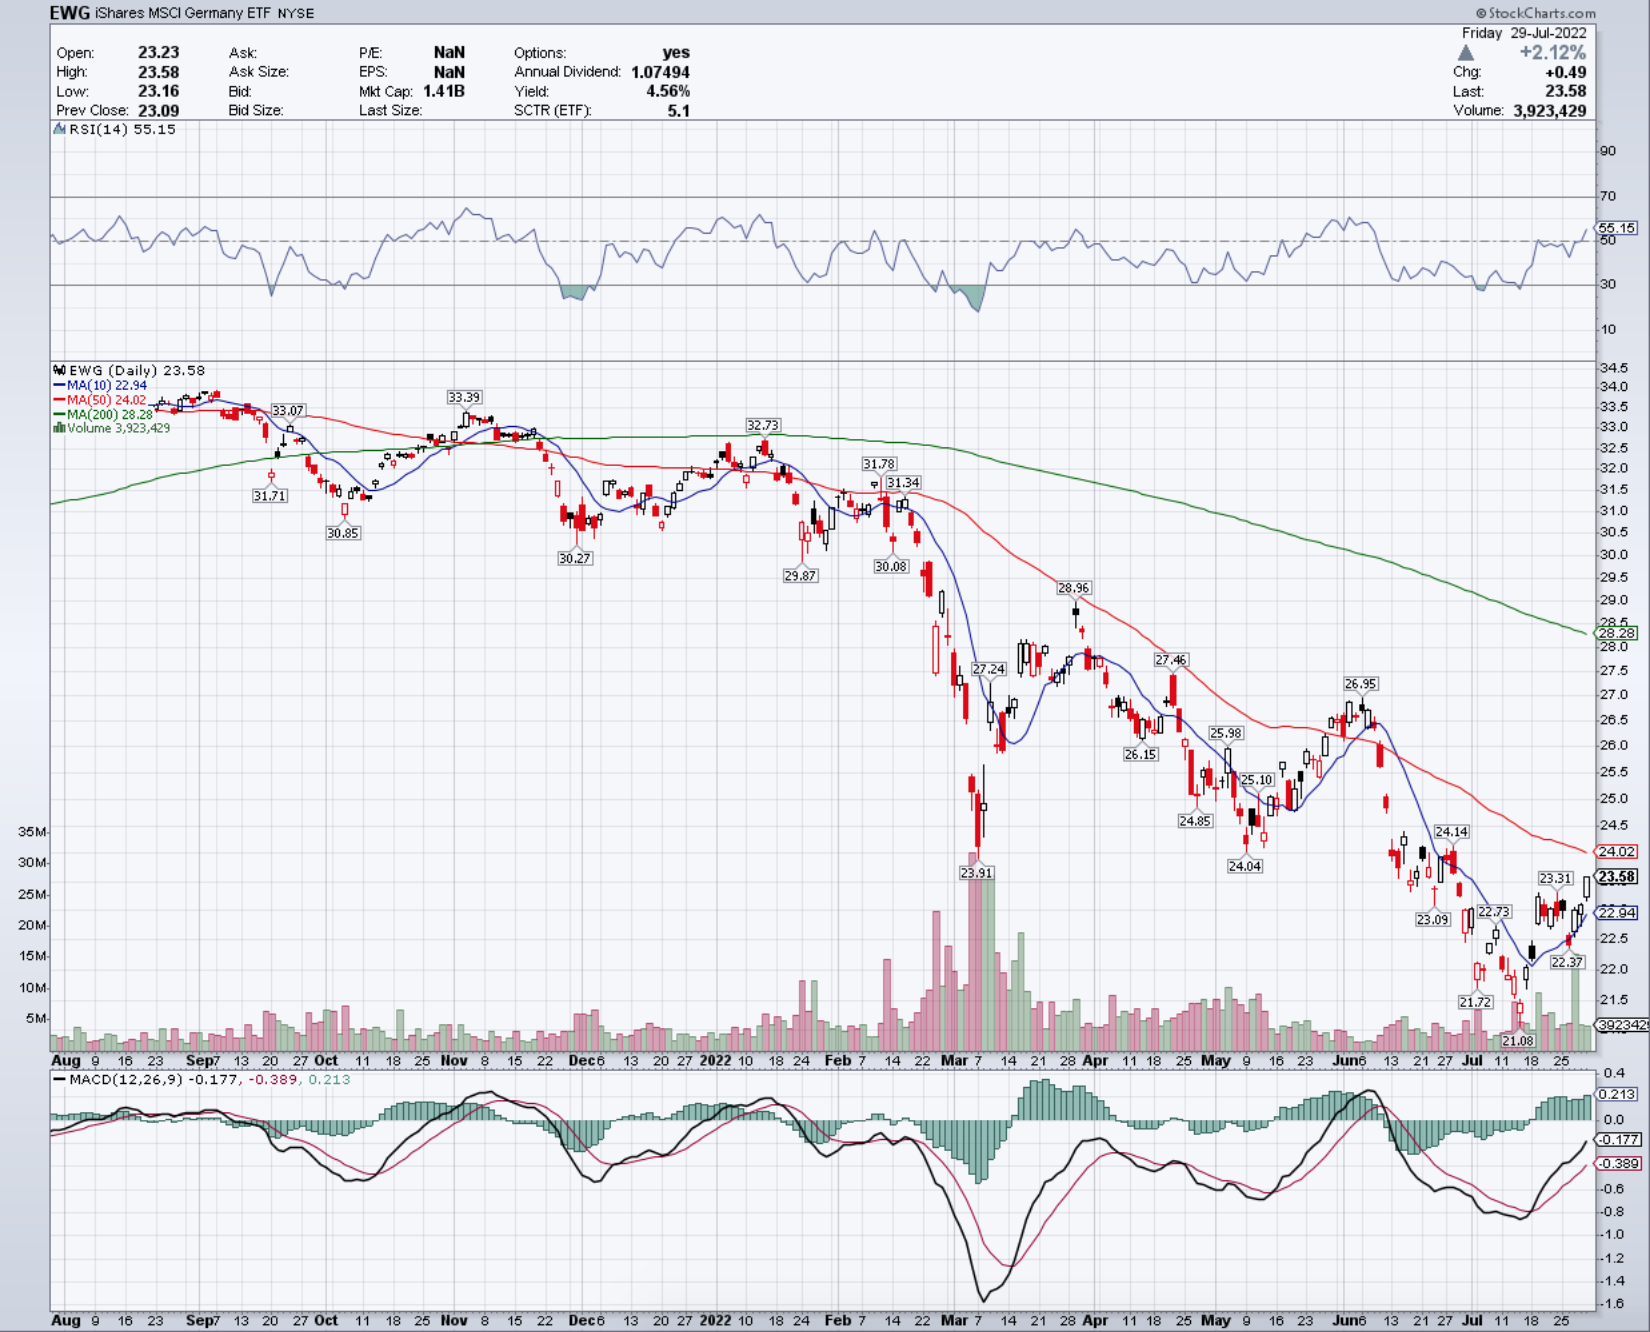Viewport: 1650px width, 1332px height.
Task: Click the 35M volume axis label
Action: [x=31, y=832]
